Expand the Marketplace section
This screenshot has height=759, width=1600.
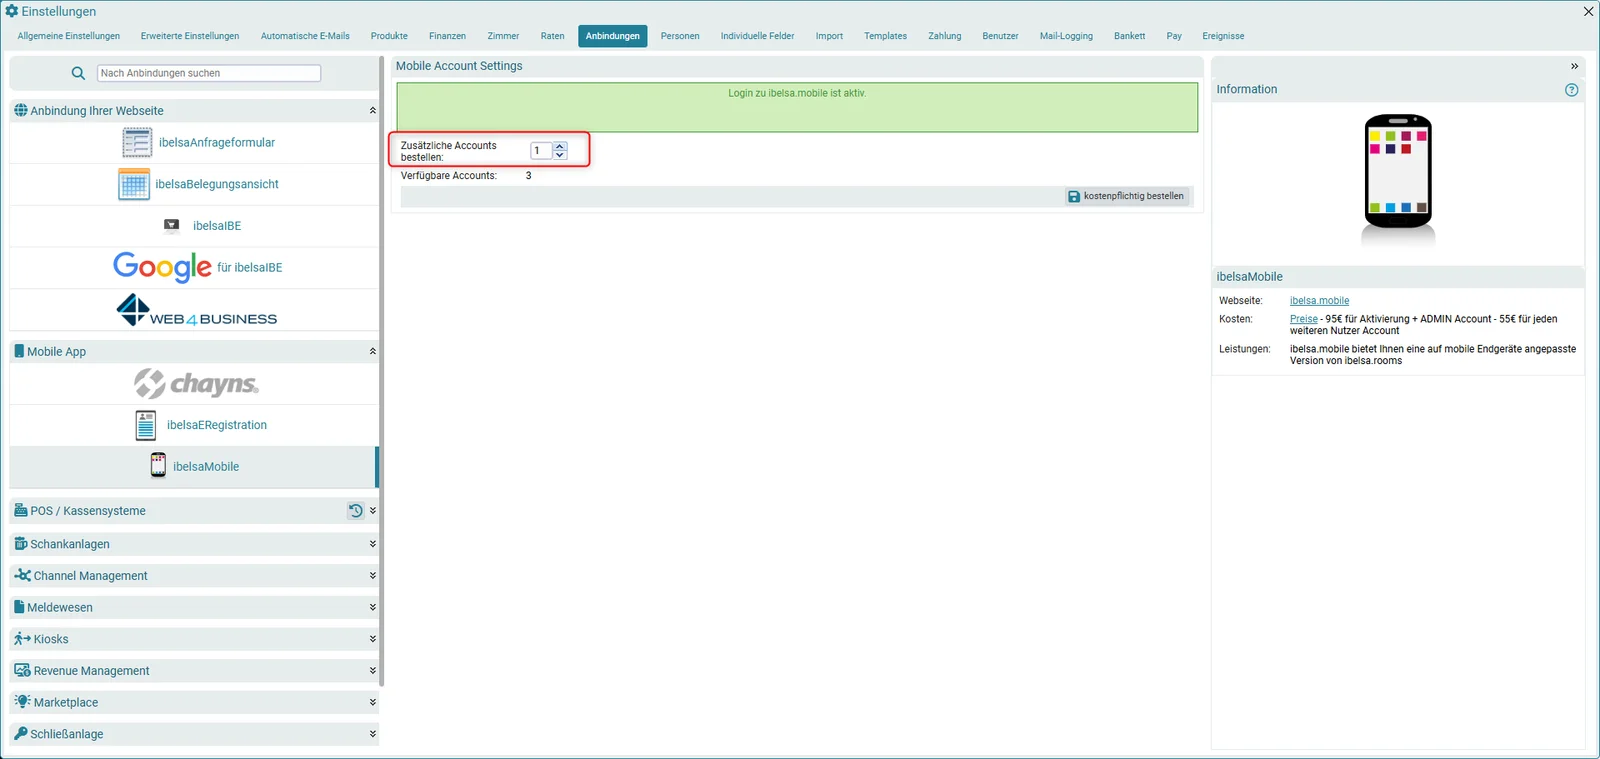373,703
